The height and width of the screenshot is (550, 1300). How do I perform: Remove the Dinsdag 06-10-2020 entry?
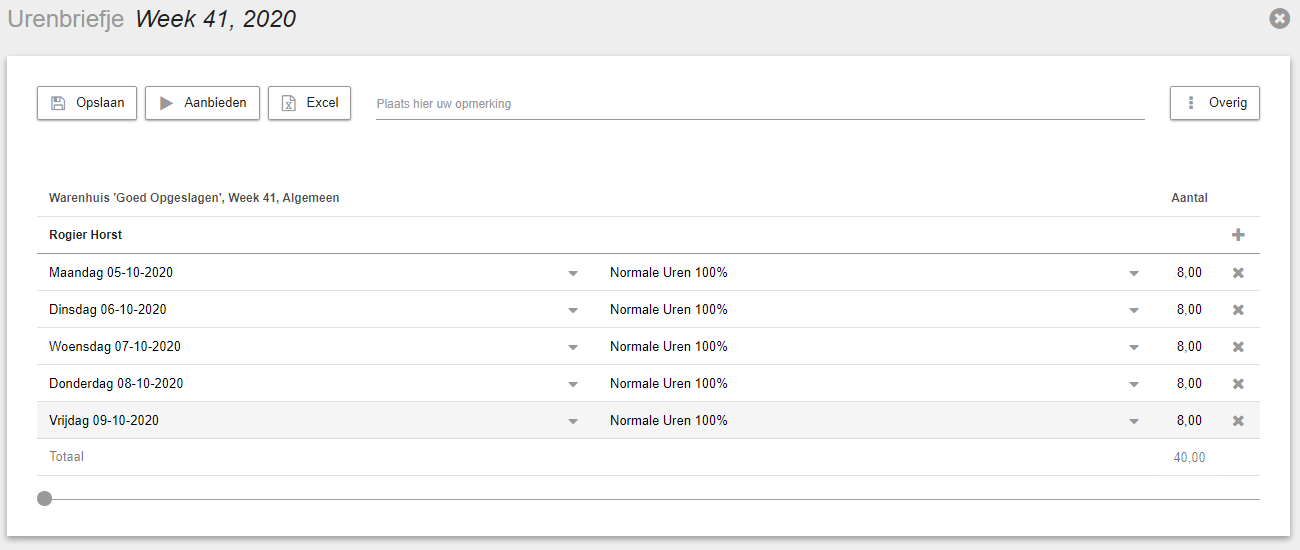point(1238,310)
